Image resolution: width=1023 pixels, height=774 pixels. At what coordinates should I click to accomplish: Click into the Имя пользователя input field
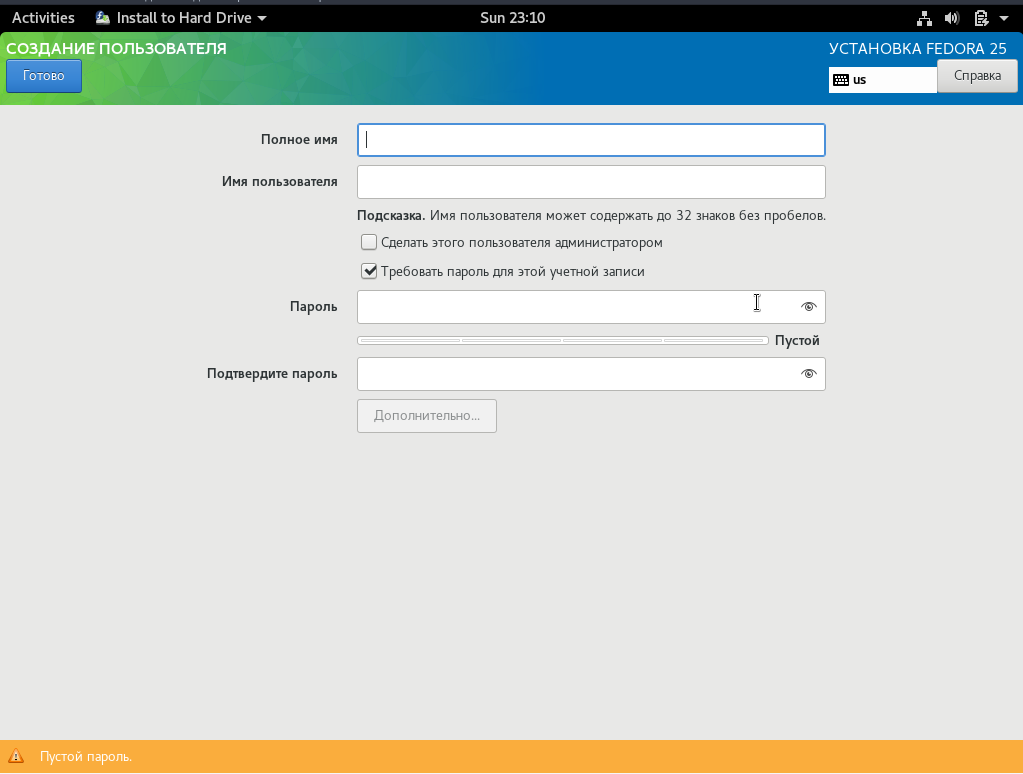pyautogui.click(x=591, y=182)
